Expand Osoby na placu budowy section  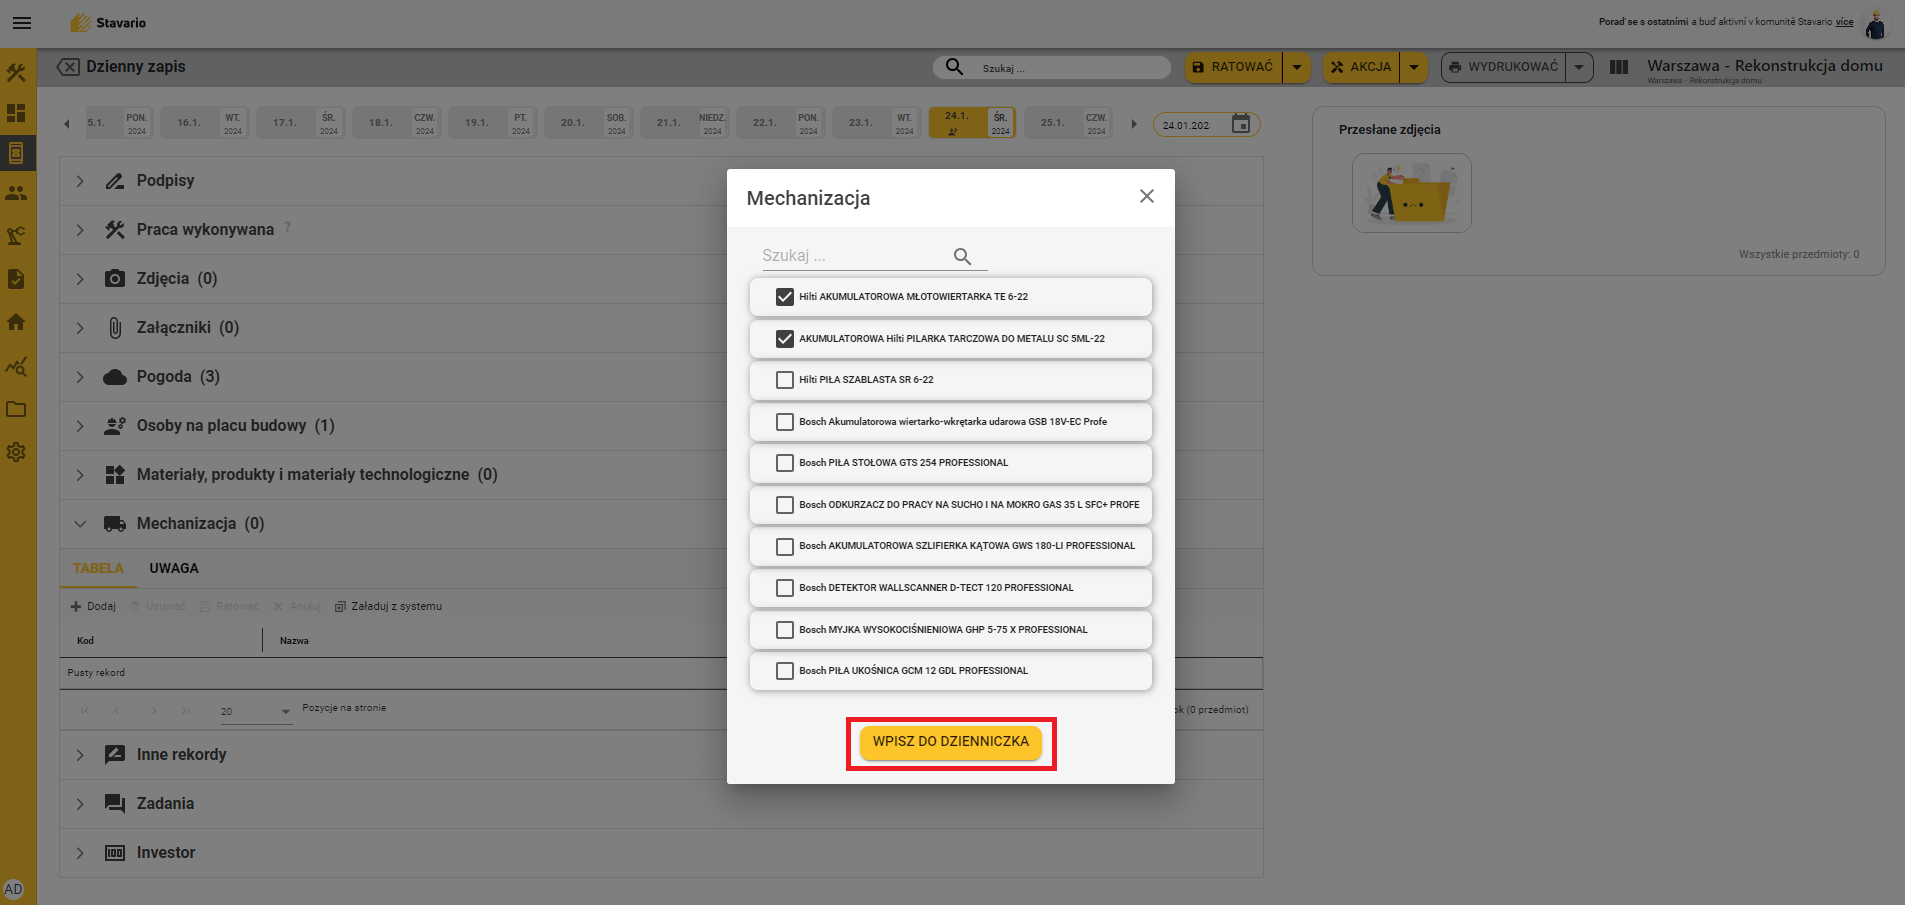[x=80, y=426]
